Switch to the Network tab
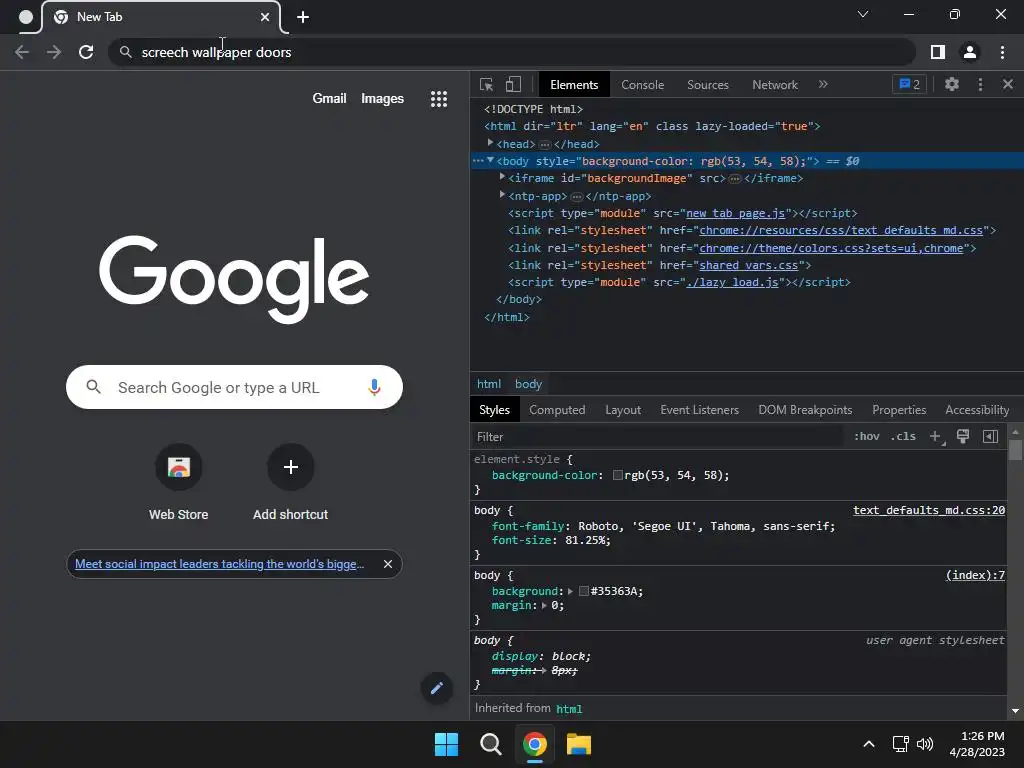Image resolution: width=1024 pixels, height=768 pixels. click(775, 85)
